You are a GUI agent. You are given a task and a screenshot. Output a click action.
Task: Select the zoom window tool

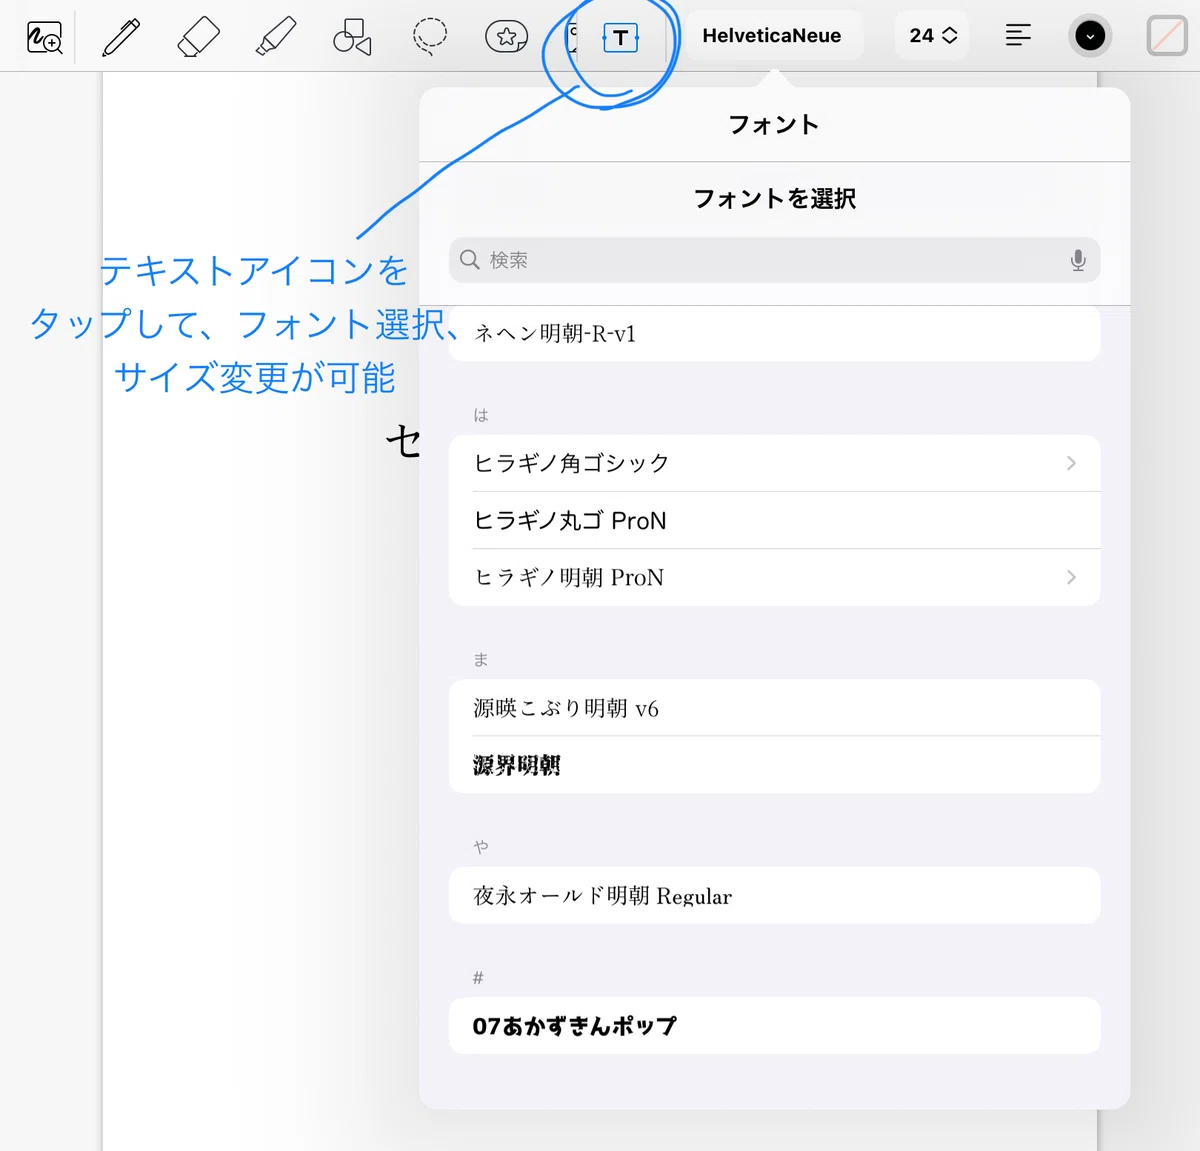44,37
